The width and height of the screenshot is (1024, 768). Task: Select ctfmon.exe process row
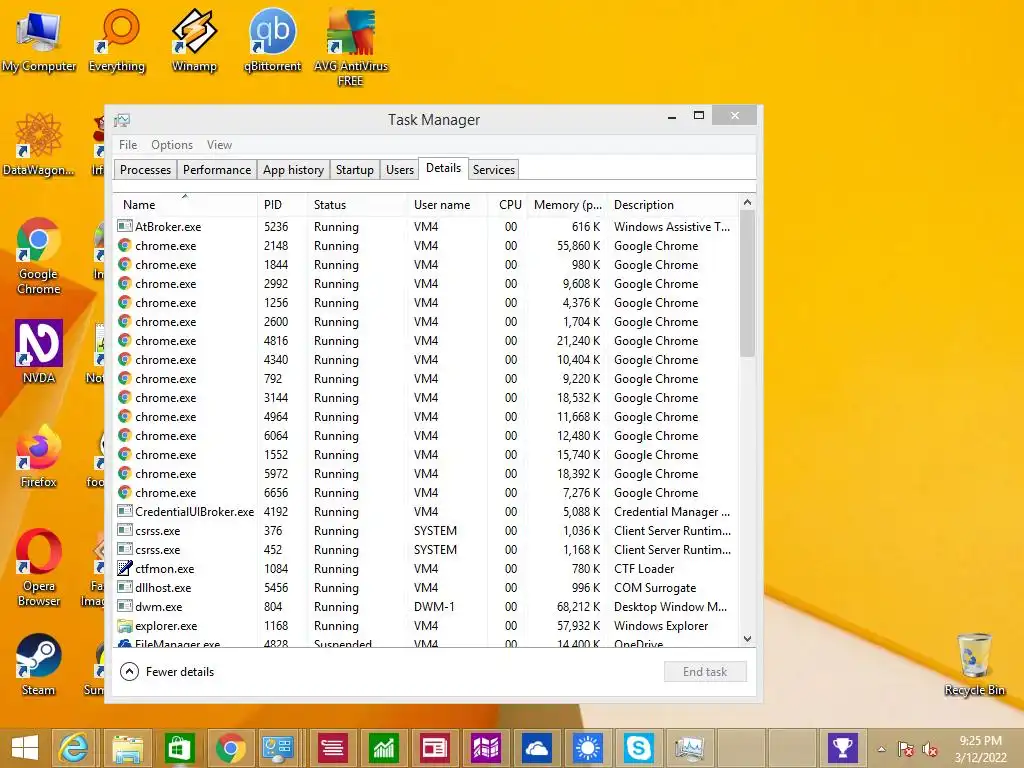426,569
